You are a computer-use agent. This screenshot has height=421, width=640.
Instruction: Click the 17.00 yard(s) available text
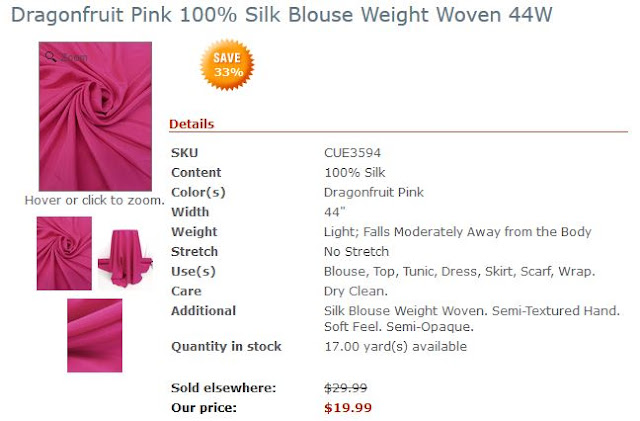pyautogui.click(x=396, y=346)
